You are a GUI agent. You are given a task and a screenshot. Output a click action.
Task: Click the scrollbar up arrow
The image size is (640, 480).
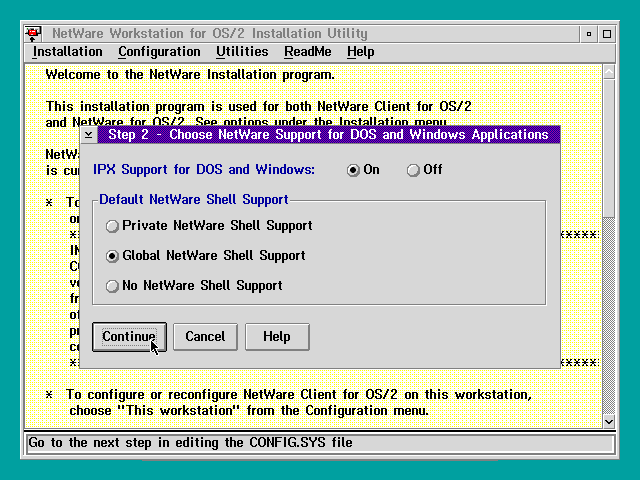click(609, 72)
